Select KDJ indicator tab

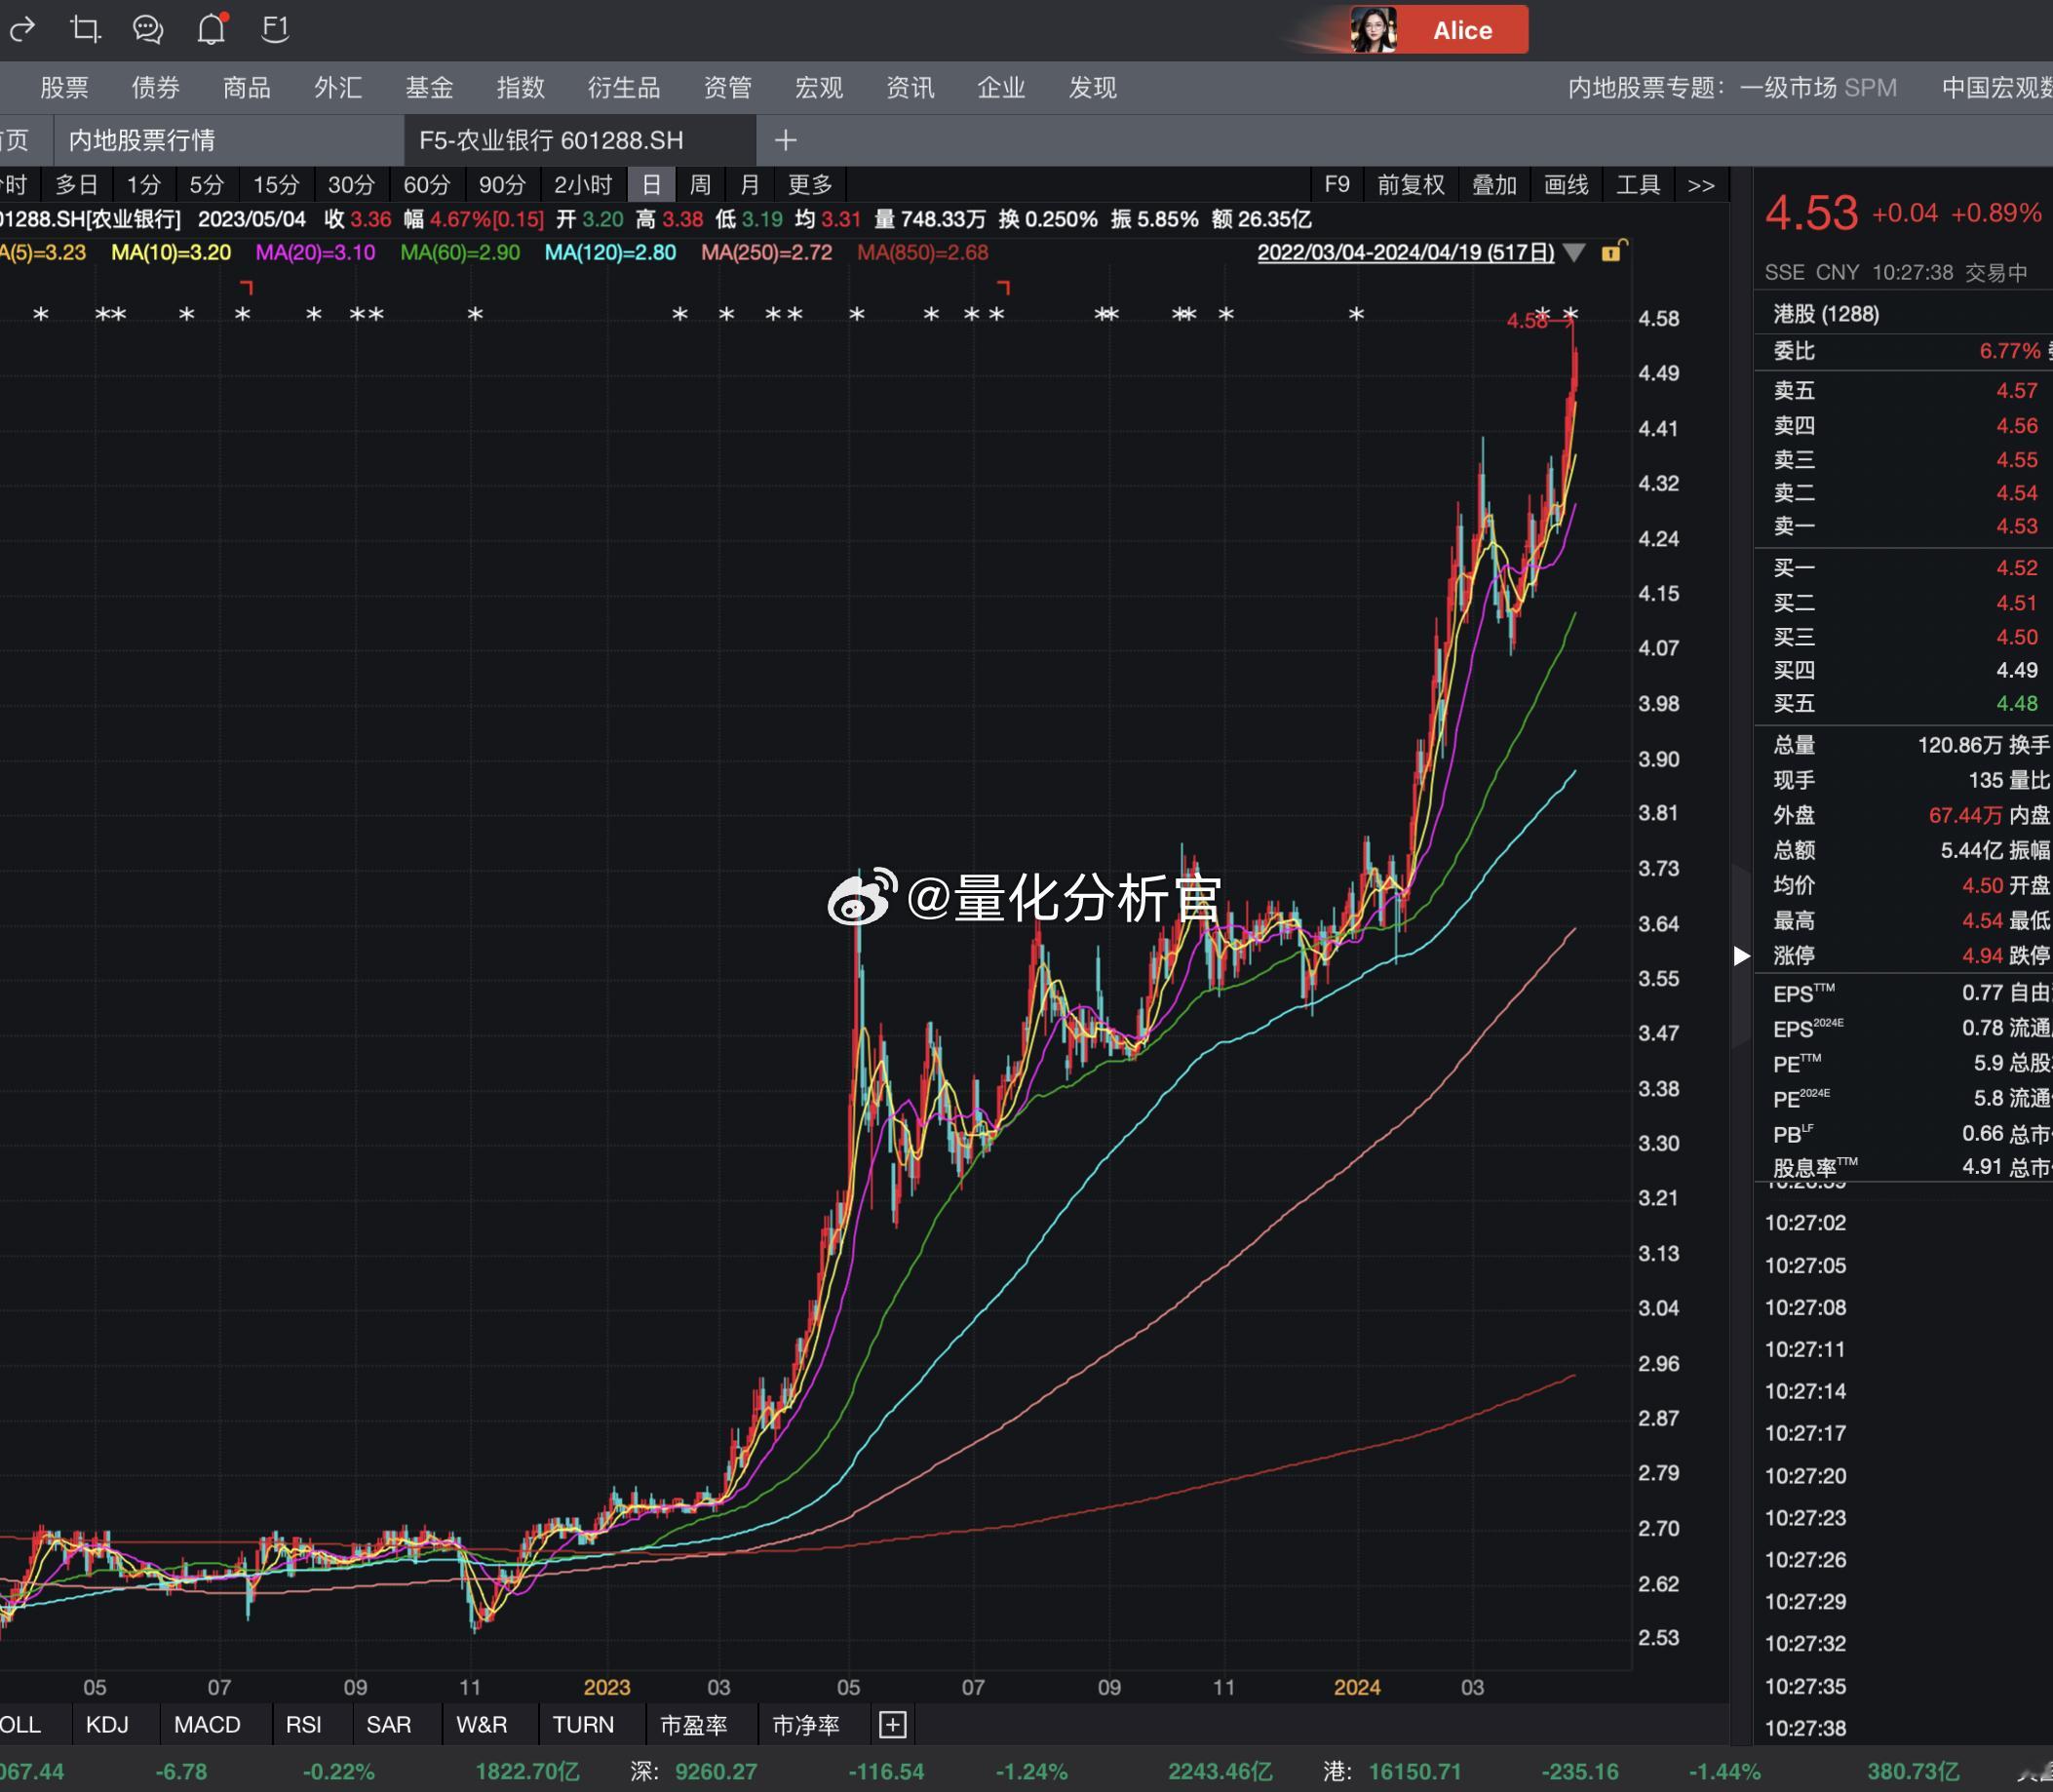[x=107, y=1724]
